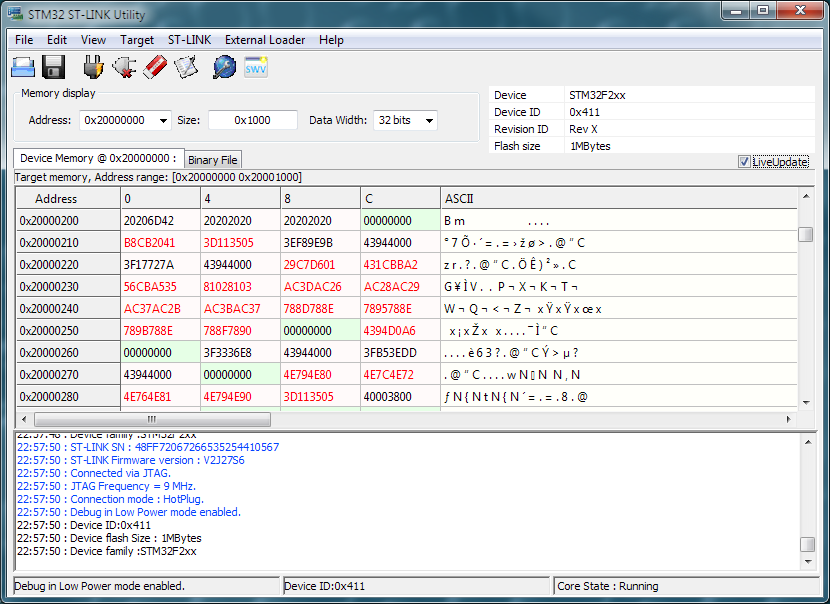Open the Edit menu
830x604 pixels.
(57, 40)
